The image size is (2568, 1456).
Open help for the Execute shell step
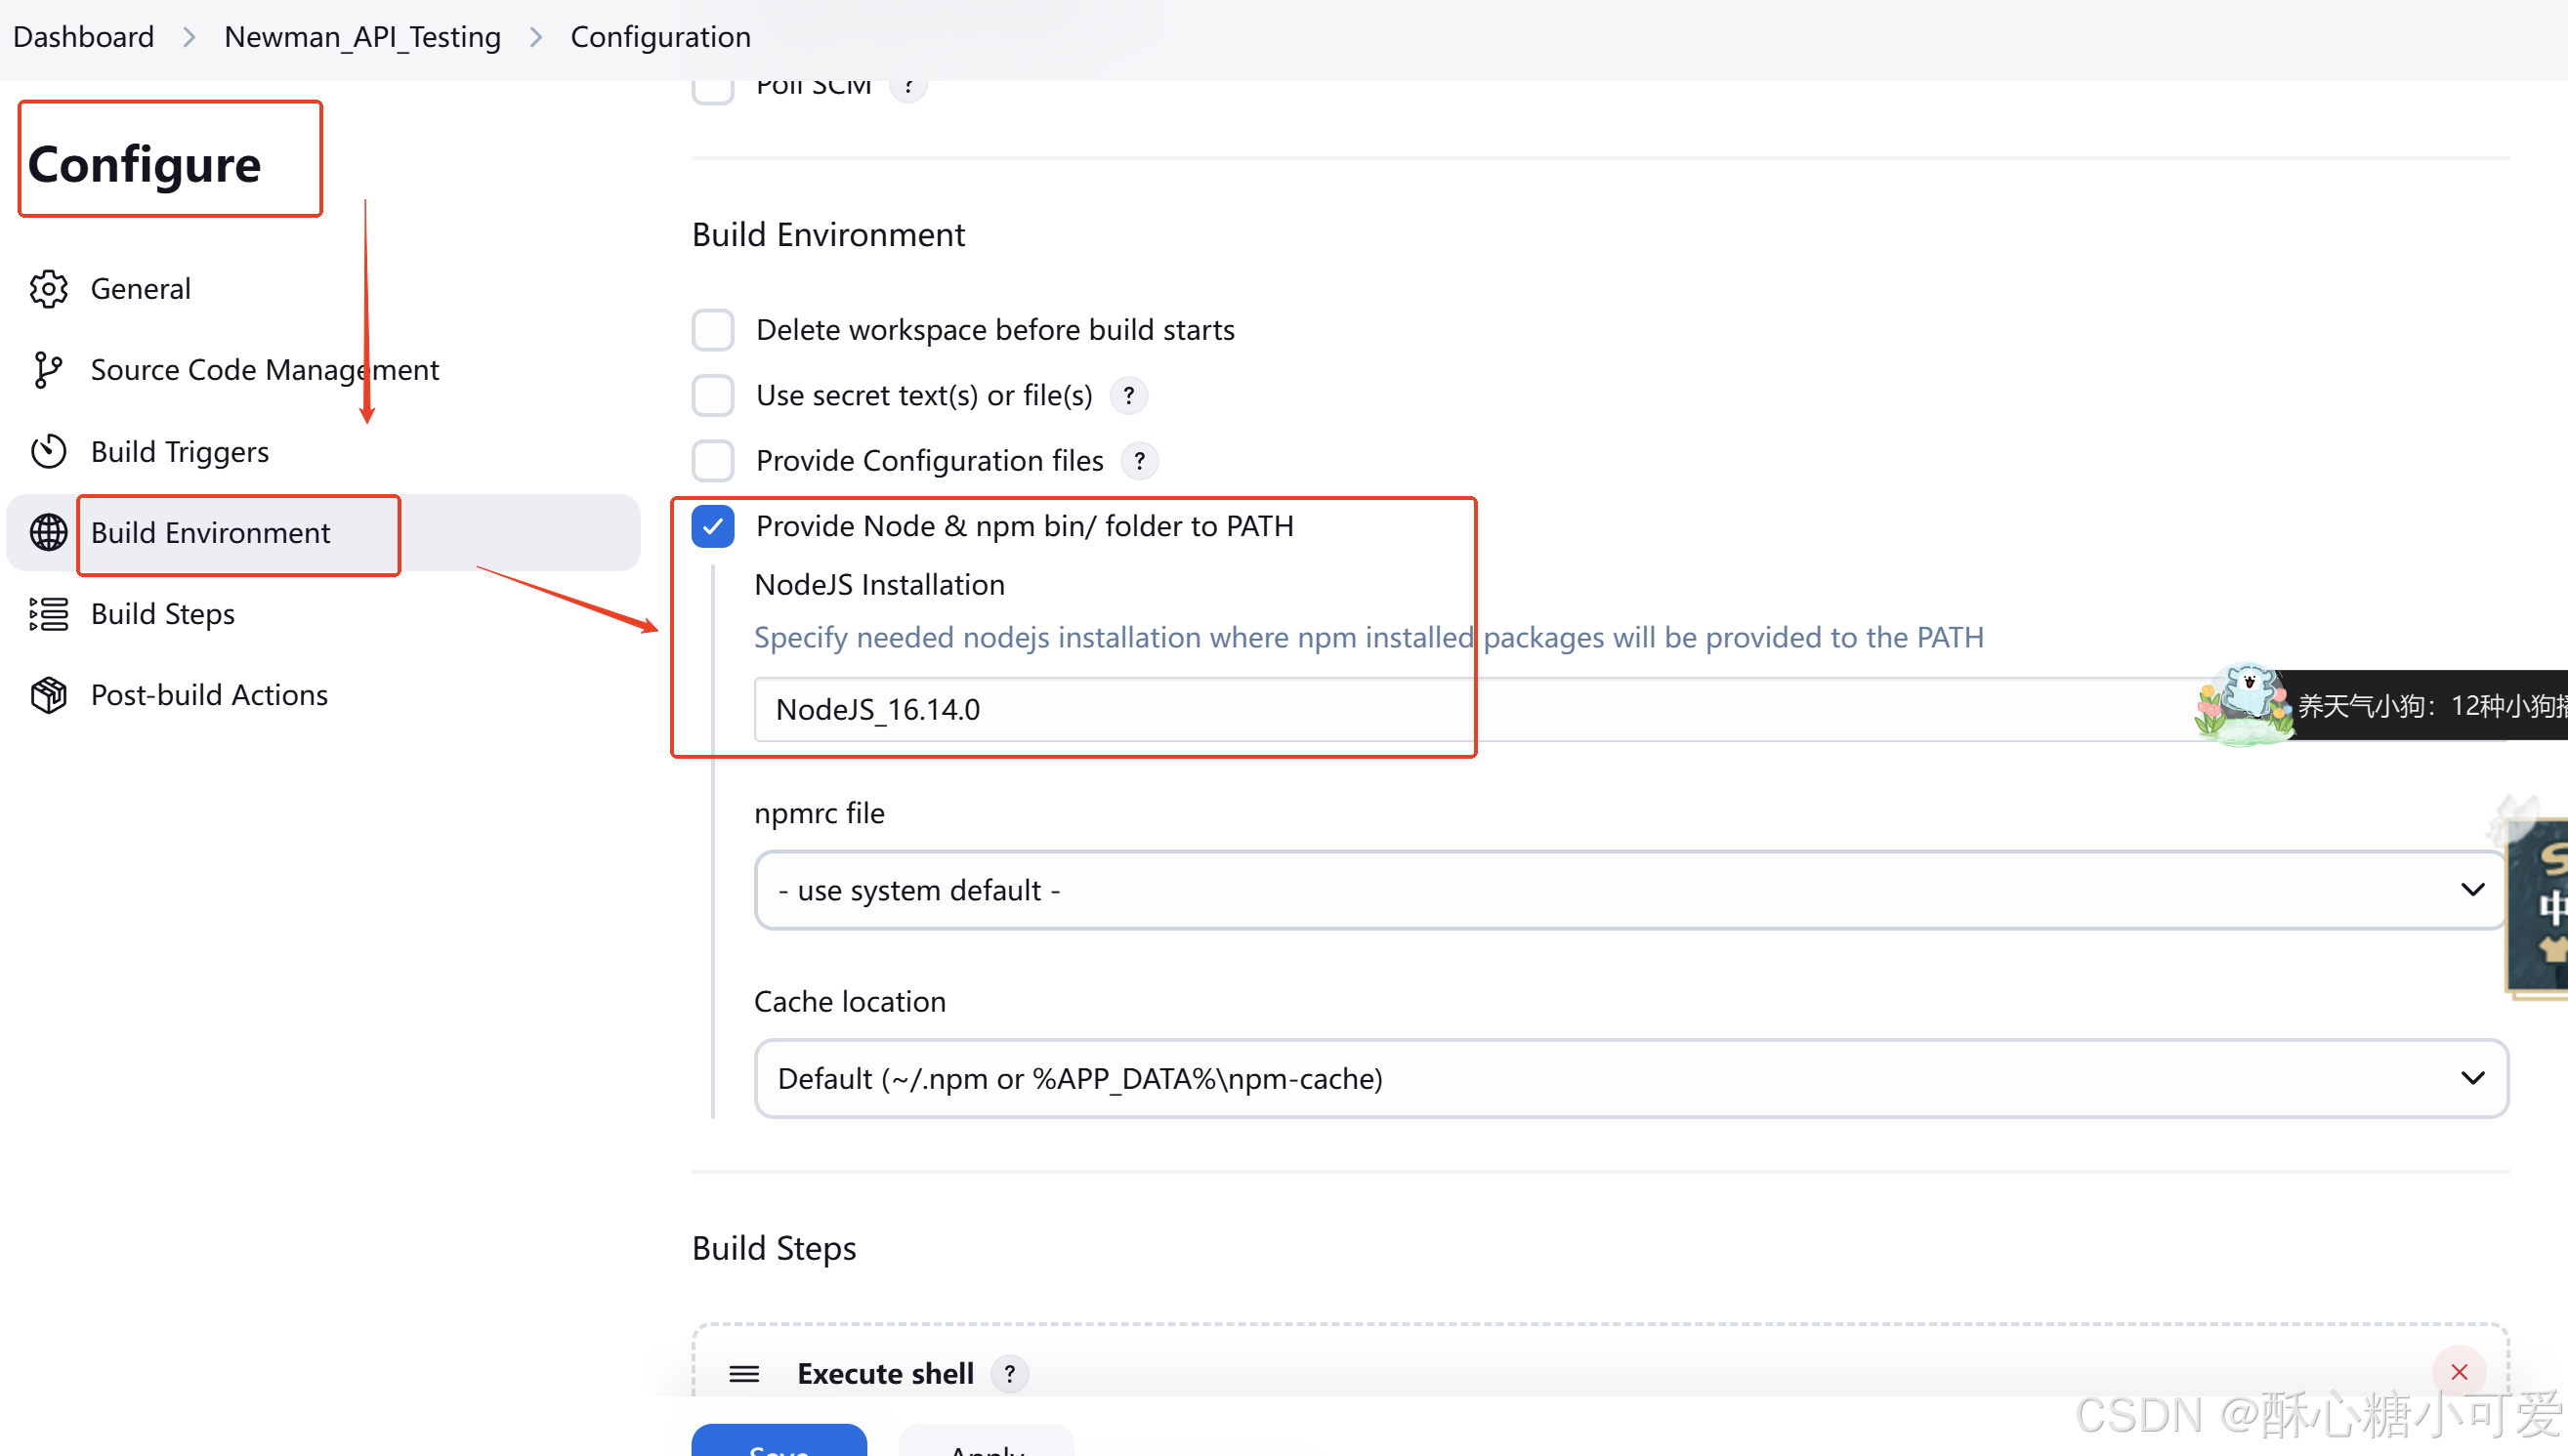coord(1010,1373)
